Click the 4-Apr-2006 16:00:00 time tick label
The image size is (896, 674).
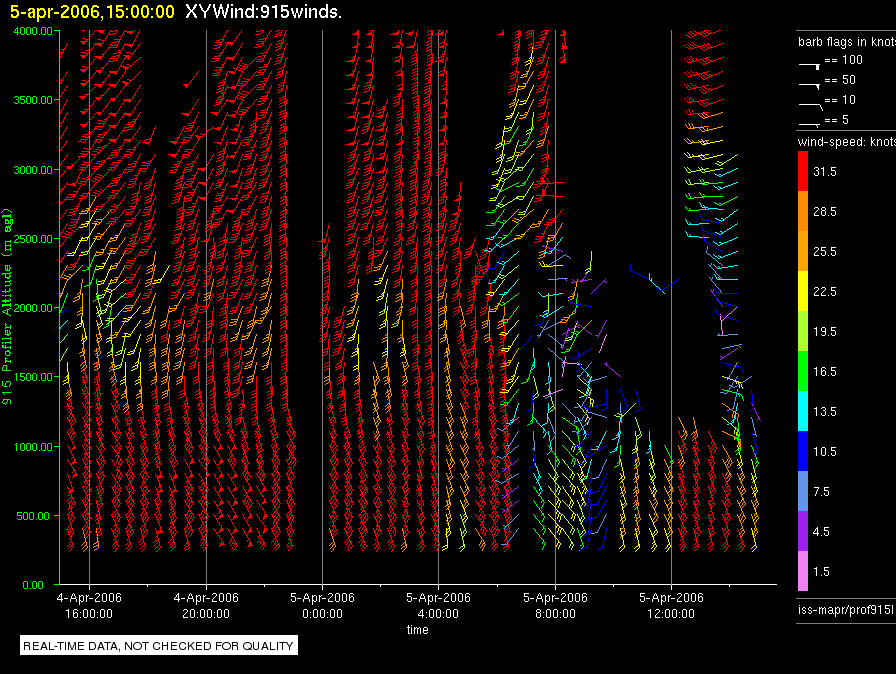89,604
